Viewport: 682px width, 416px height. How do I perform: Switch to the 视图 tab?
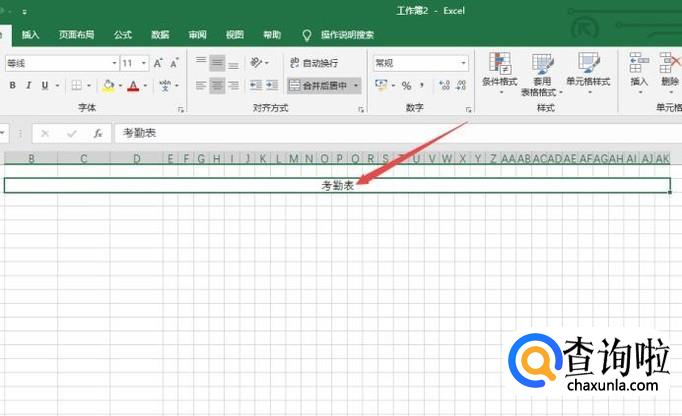click(x=235, y=35)
